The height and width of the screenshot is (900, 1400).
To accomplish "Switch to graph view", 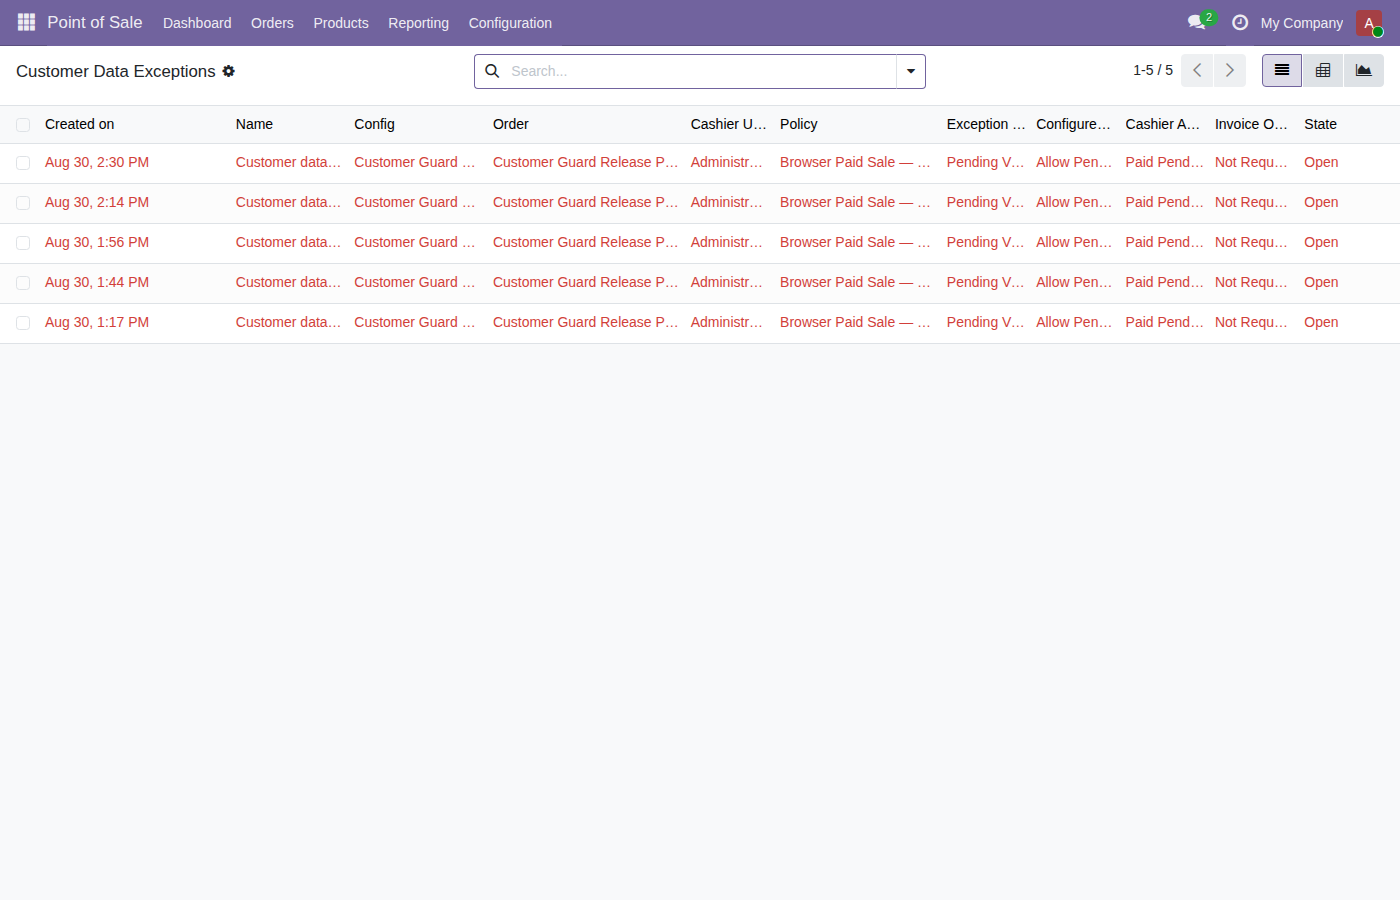I will coord(1364,70).
